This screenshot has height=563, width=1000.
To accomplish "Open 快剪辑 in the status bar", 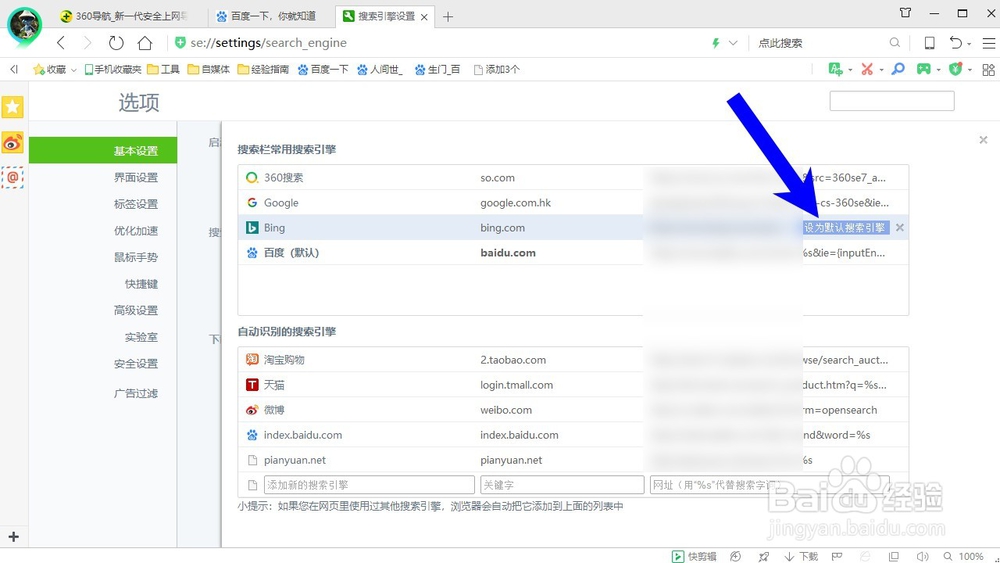I will coord(694,556).
